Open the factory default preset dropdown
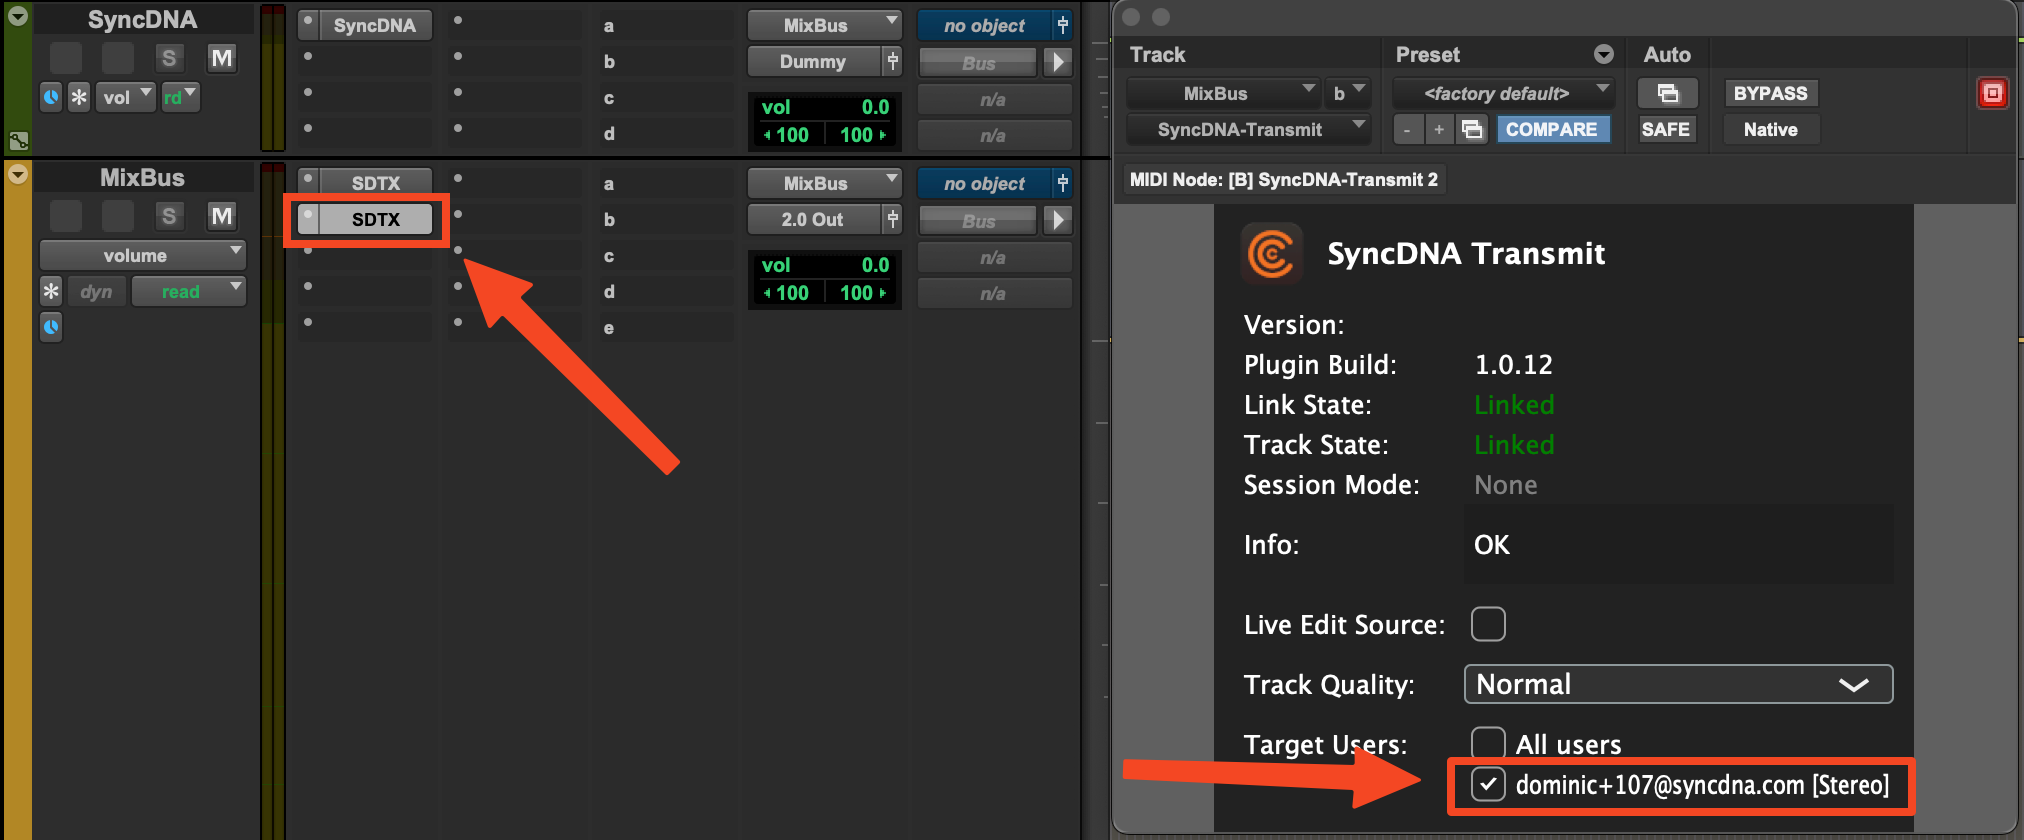 [1503, 93]
